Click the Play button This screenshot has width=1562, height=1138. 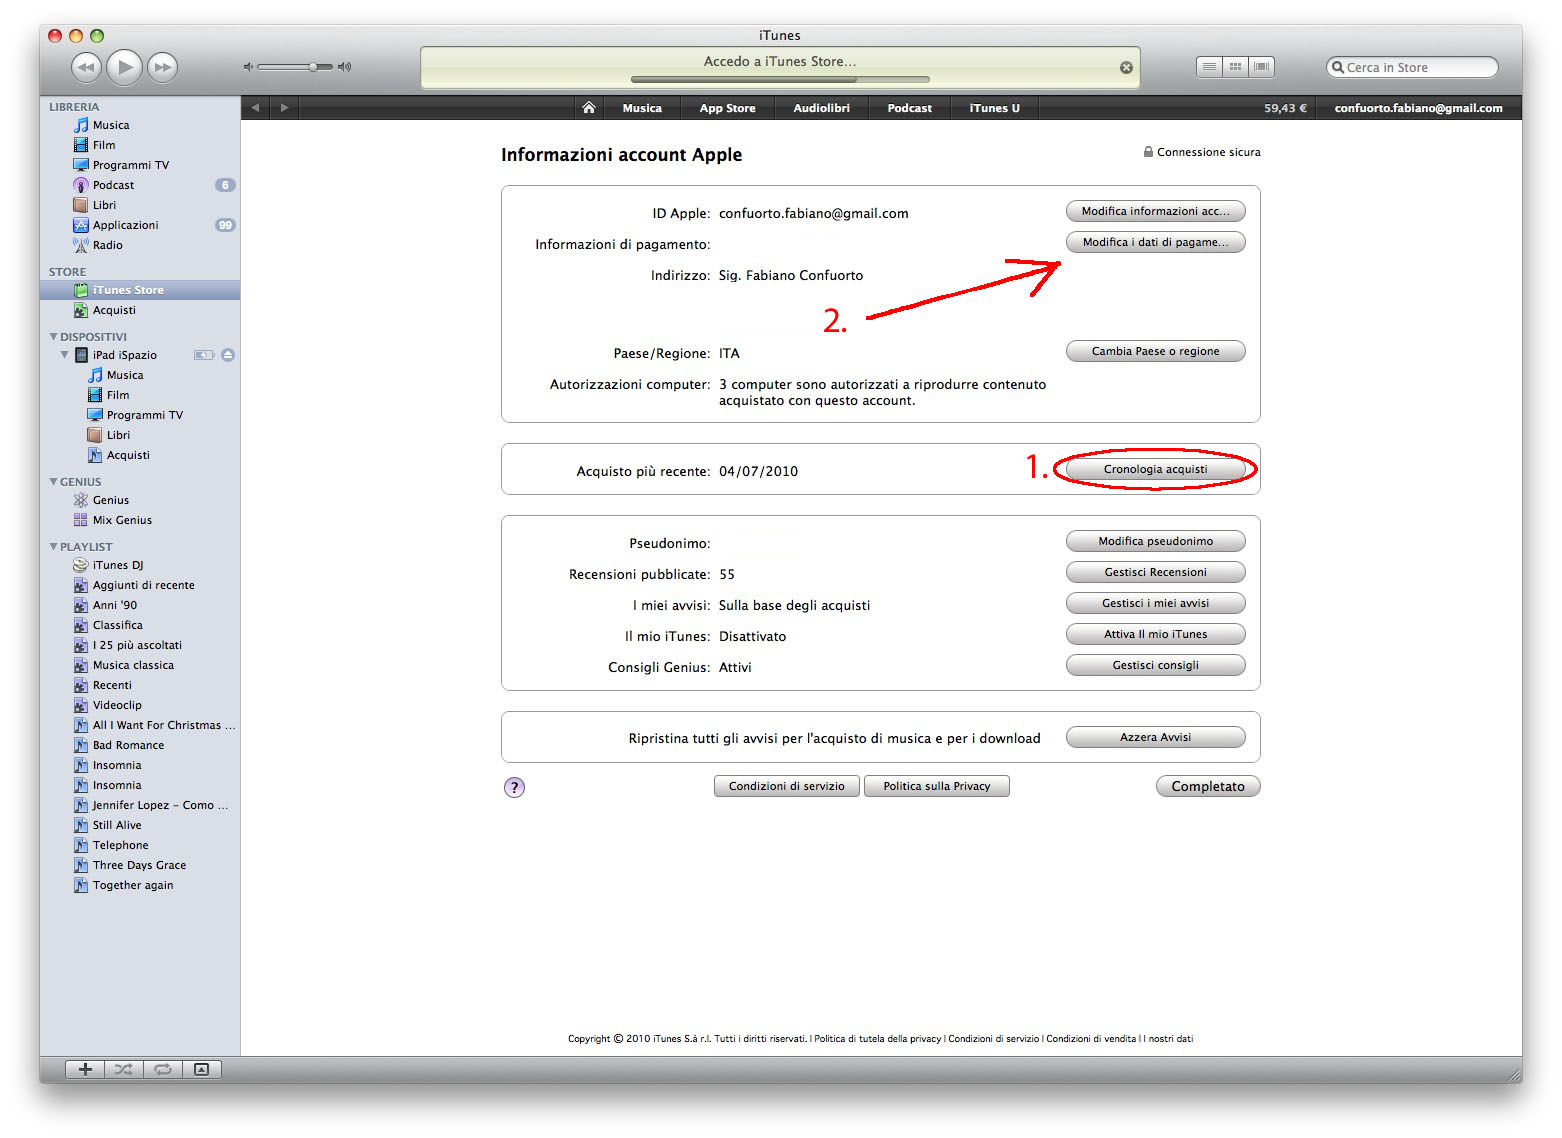[x=124, y=67]
